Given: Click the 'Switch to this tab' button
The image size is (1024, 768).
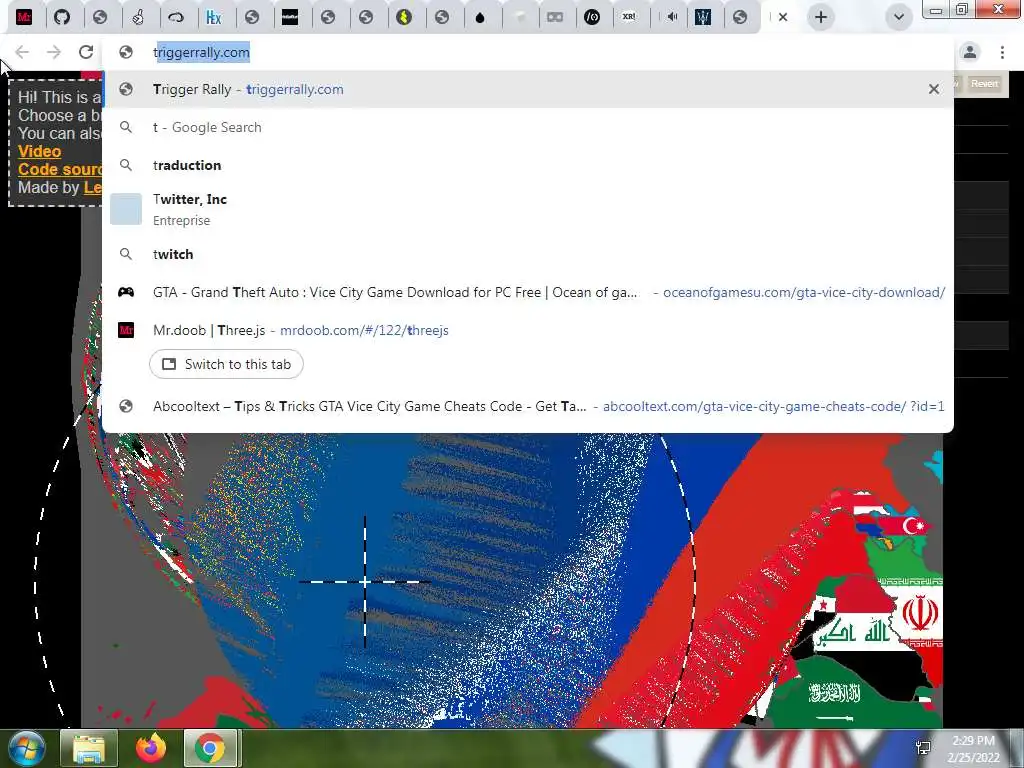Looking at the screenshot, I should point(226,364).
